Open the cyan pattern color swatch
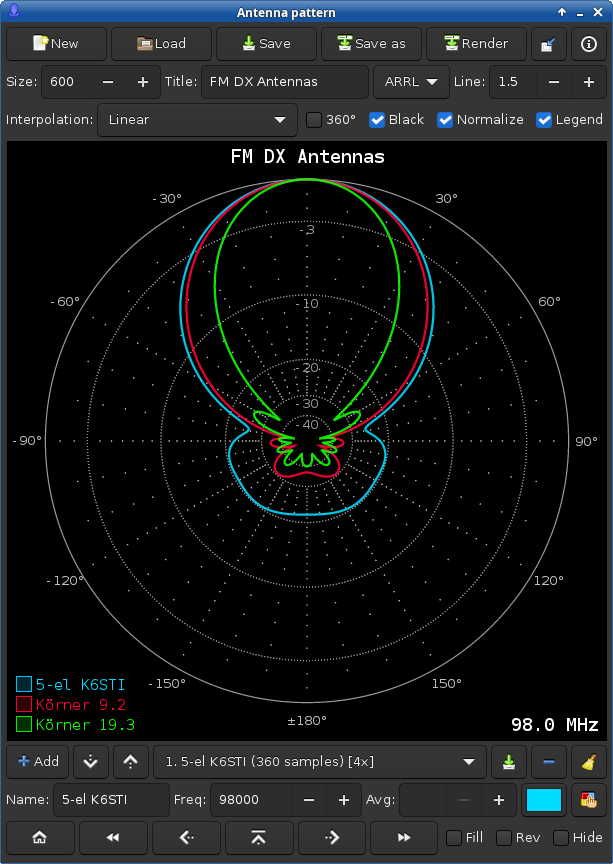613x864 pixels. point(544,800)
